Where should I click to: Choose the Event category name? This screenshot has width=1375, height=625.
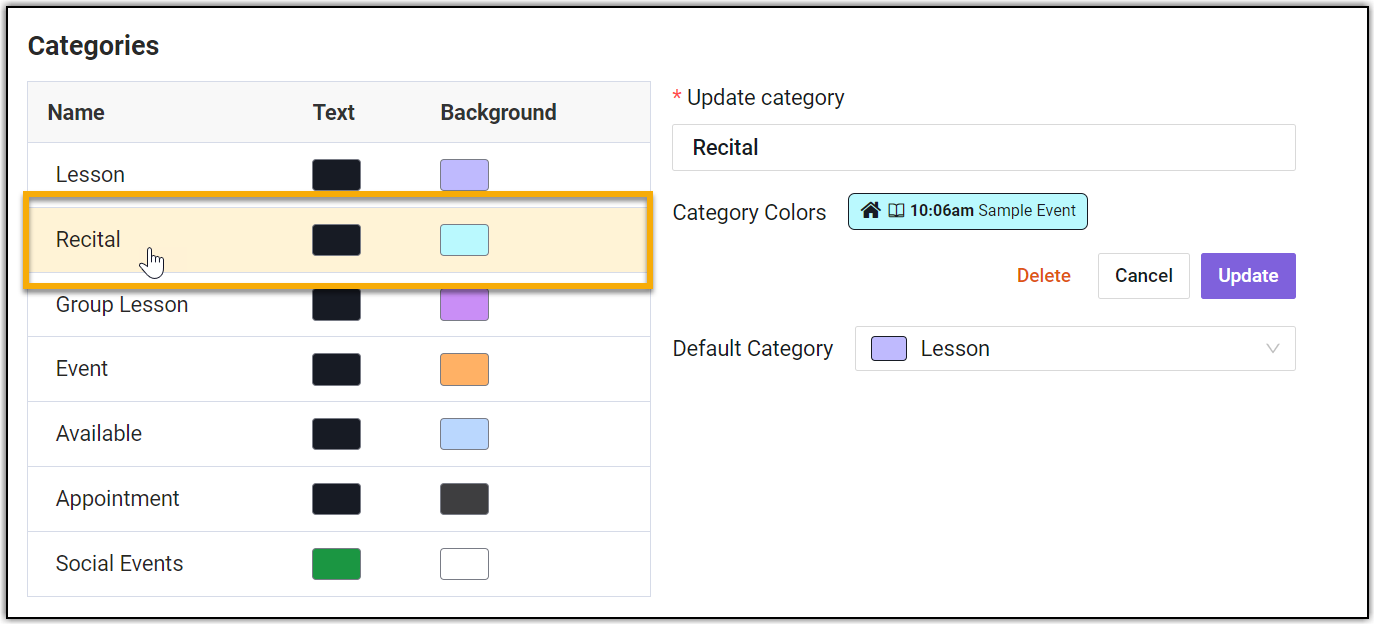(82, 369)
